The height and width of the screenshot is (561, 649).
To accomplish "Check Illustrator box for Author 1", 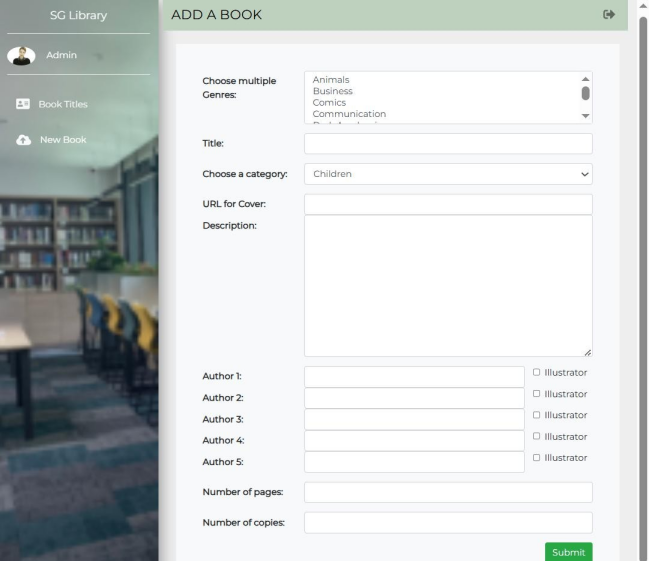I will click(537, 373).
